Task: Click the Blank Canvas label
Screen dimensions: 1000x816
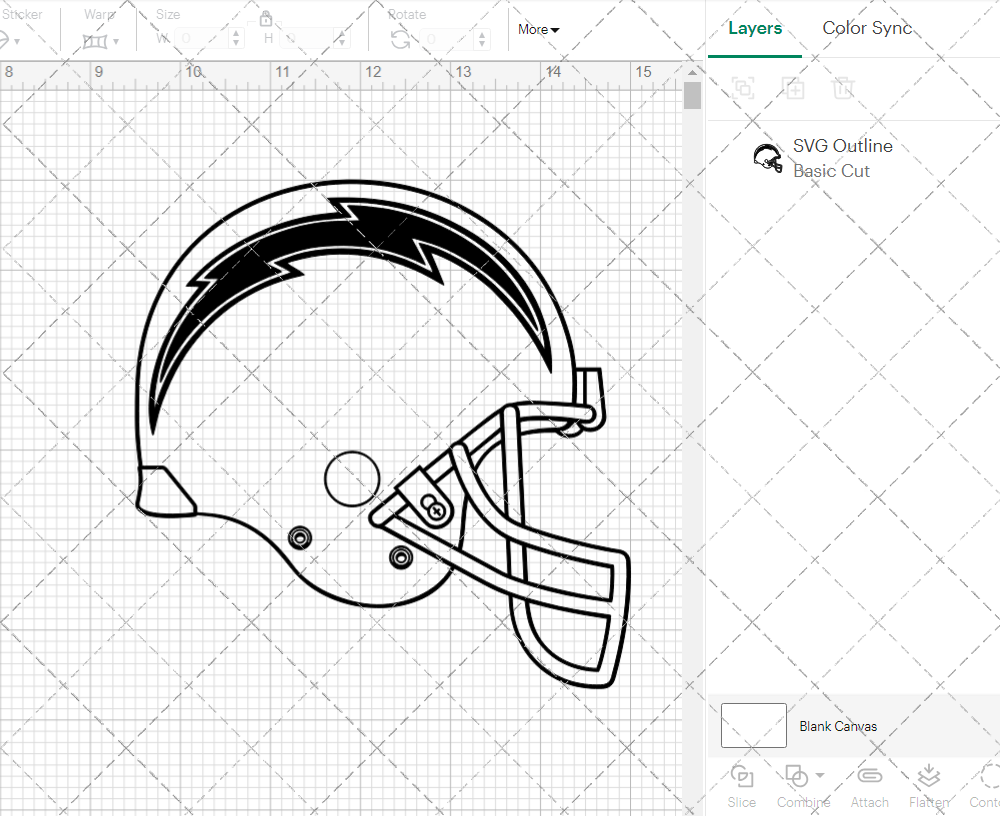Action: pos(838,726)
